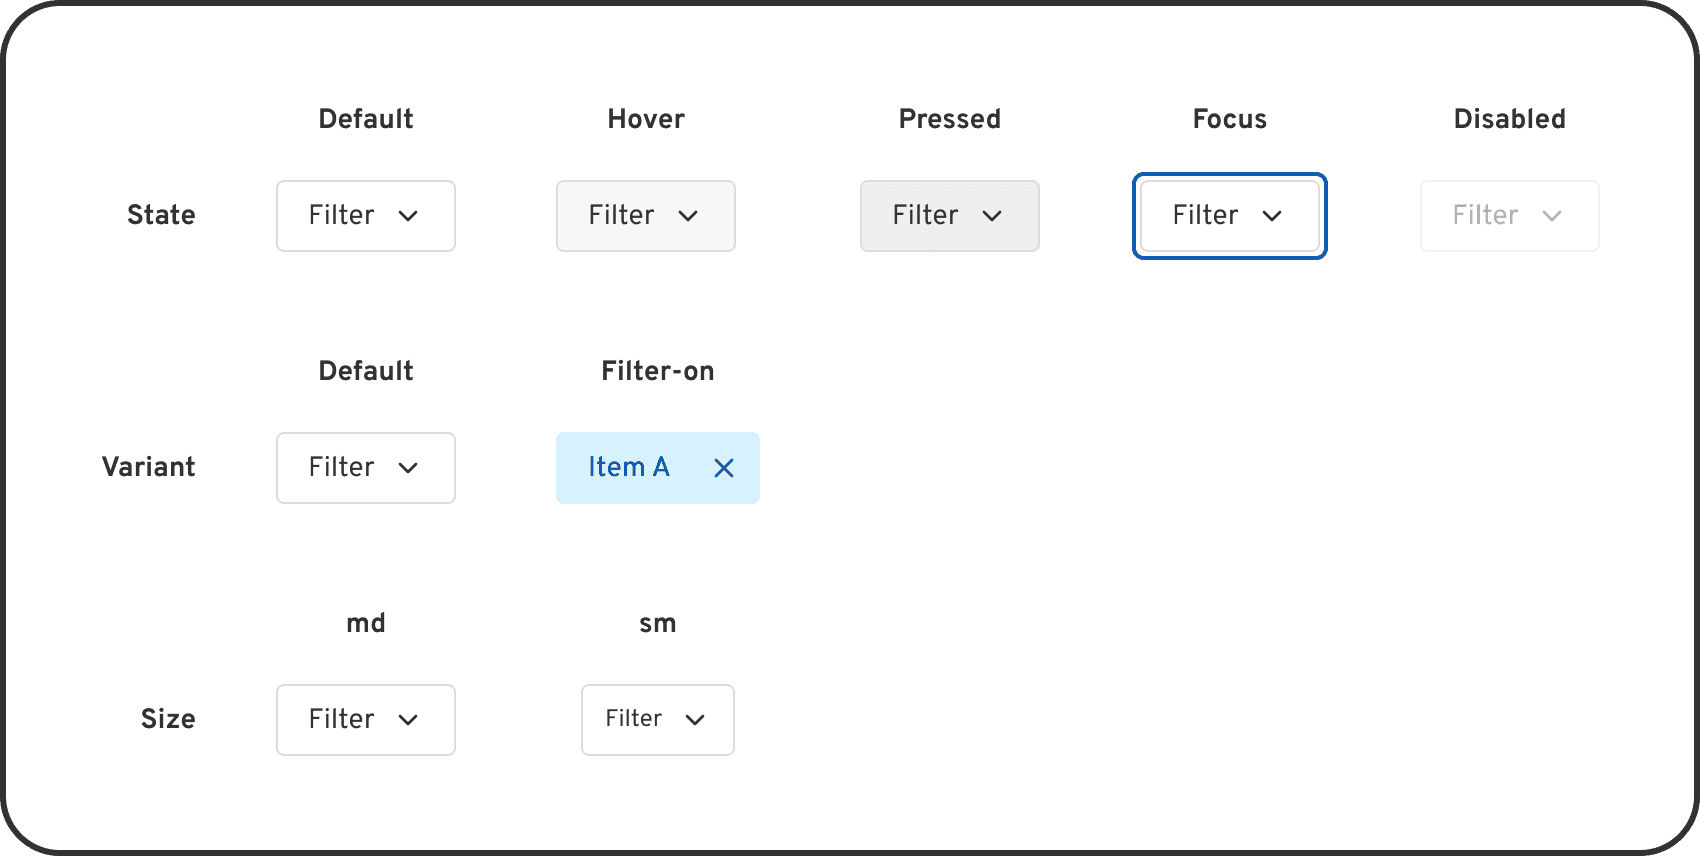Screen dimensions: 1700x856
Task: Click the Disabled column header label
Action: point(1509,118)
